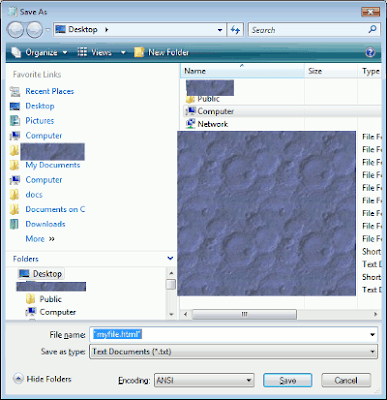The height and width of the screenshot is (400, 387).
Task: Show More favorite links
Action: 40,239
